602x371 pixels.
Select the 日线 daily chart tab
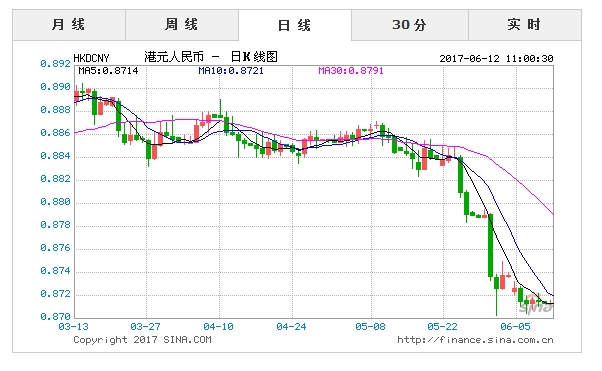295,25
